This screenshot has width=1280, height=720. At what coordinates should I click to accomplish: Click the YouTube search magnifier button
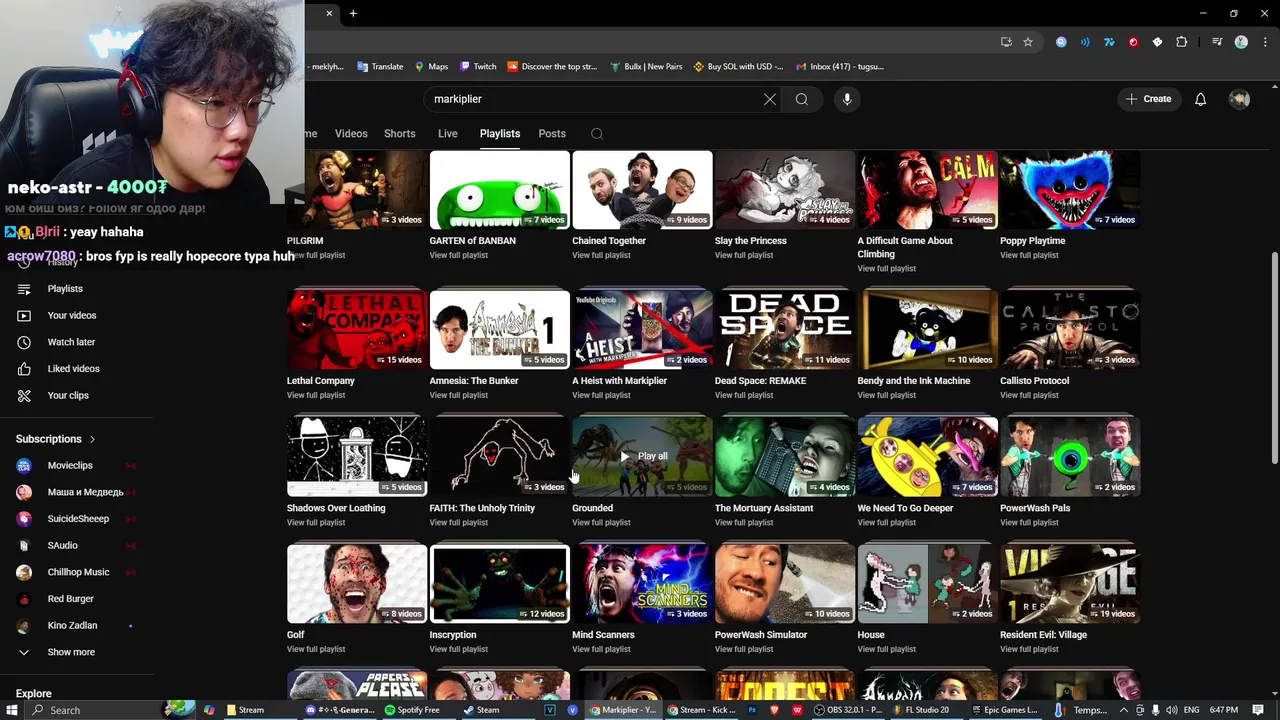coord(801,99)
